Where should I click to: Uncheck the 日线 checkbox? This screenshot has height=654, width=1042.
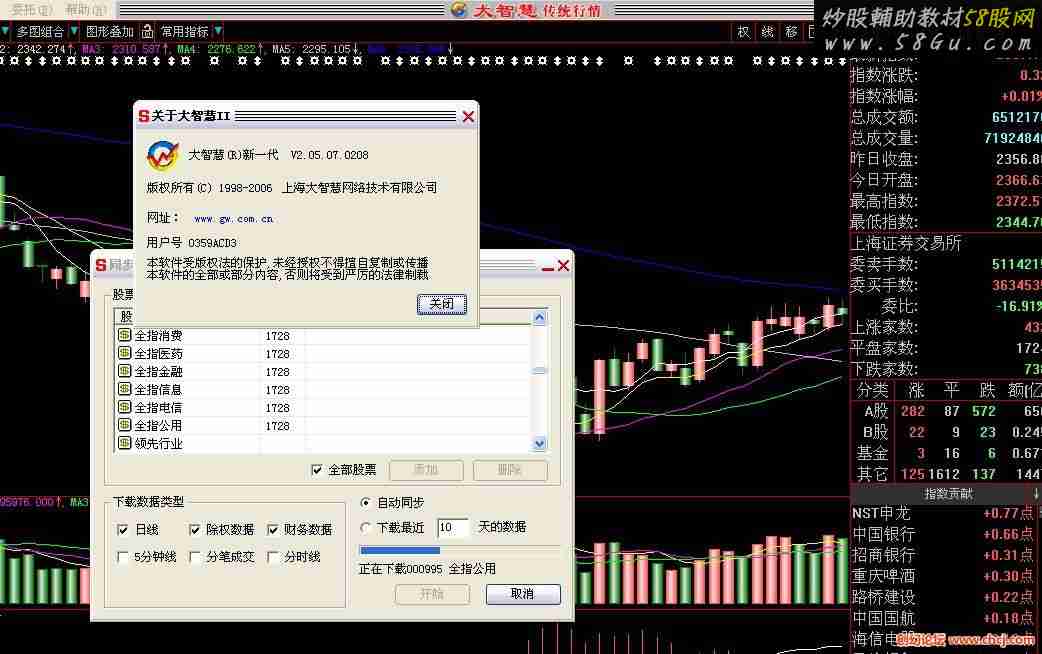tap(122, 530)
